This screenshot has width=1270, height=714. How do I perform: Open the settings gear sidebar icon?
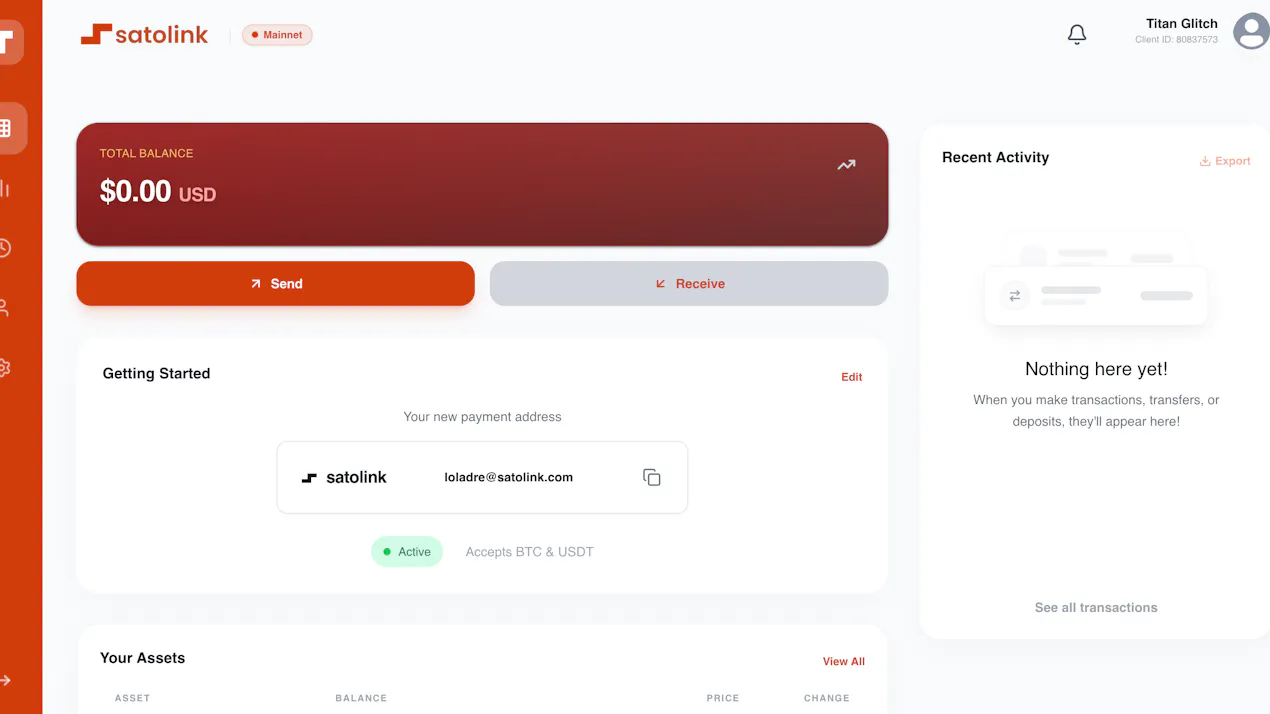tap(5, 368)
